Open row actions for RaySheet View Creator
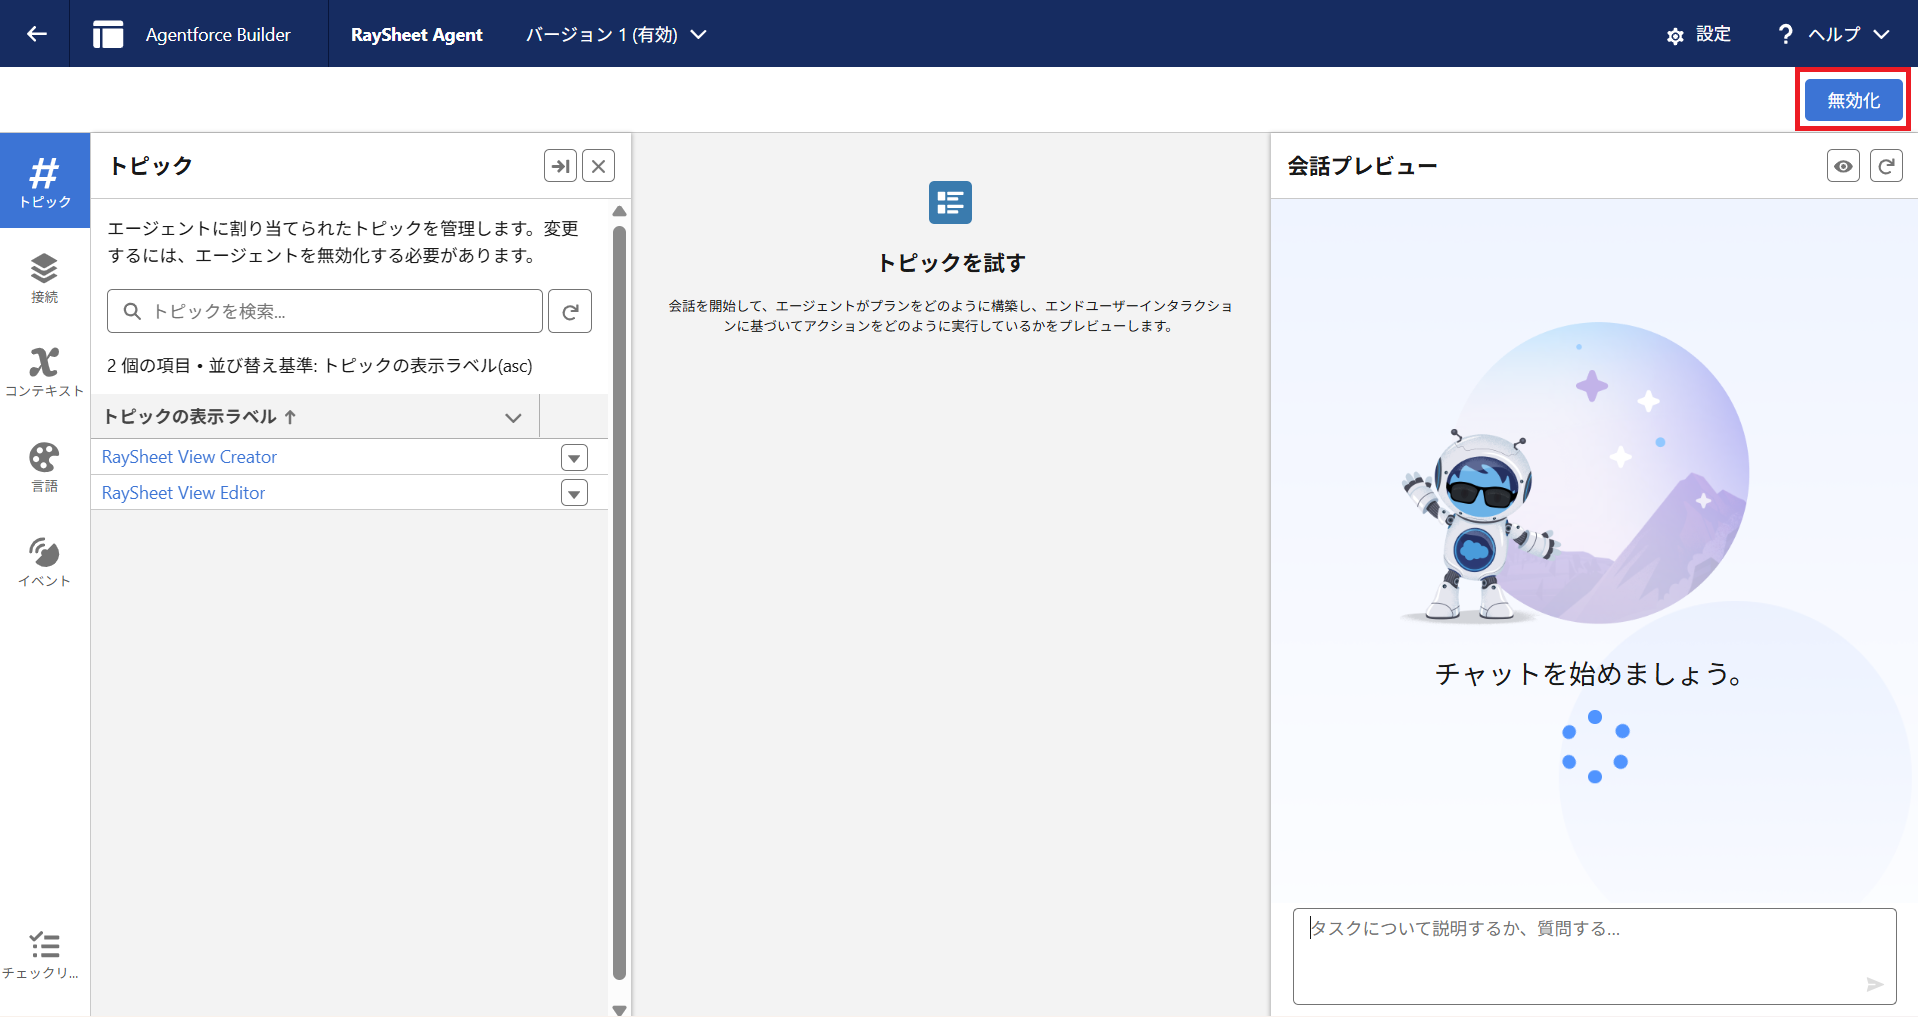Image resolution: width=1918 pixels, height=1017 pixels. pyautogui.click(x=574, y=458)
